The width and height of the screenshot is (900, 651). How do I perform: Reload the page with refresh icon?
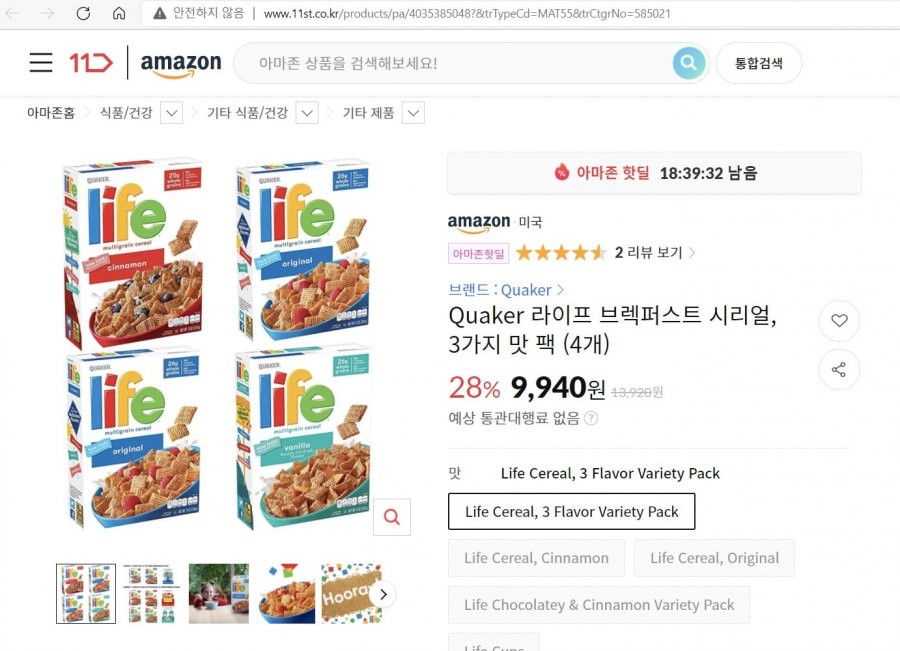83,13
